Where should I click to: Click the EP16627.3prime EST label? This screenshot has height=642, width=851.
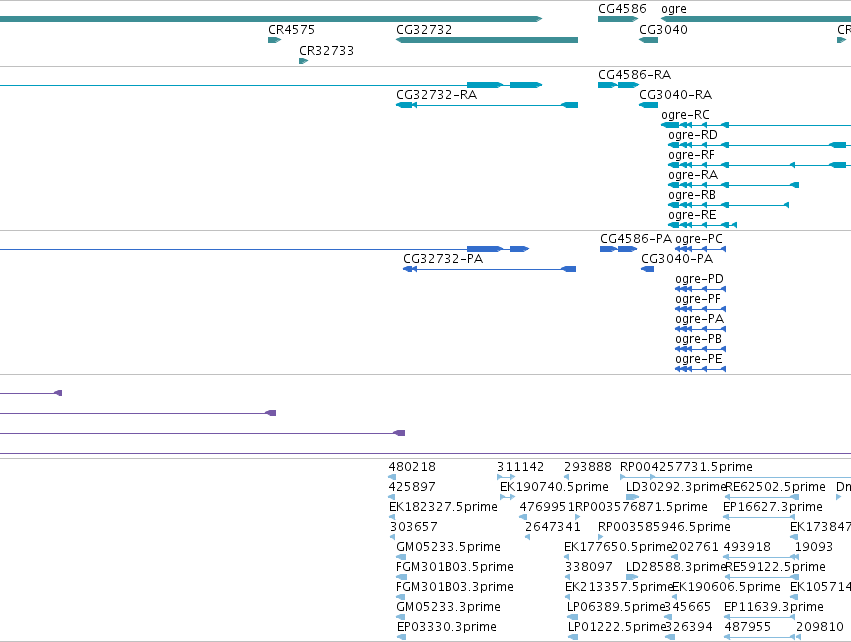click(773, 507)
